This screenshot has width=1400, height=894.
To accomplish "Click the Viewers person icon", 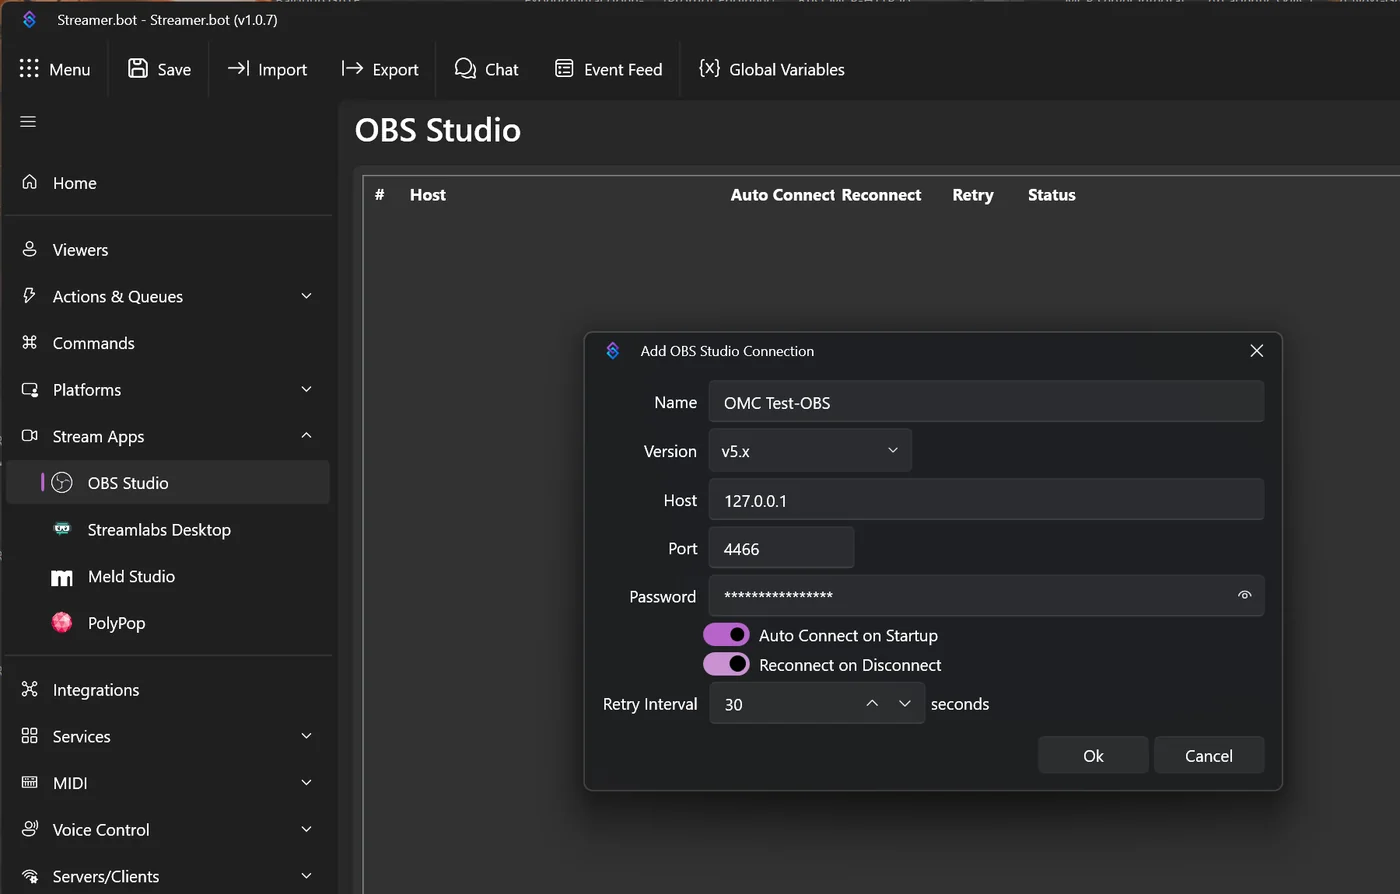I will (x=30, y=249).
